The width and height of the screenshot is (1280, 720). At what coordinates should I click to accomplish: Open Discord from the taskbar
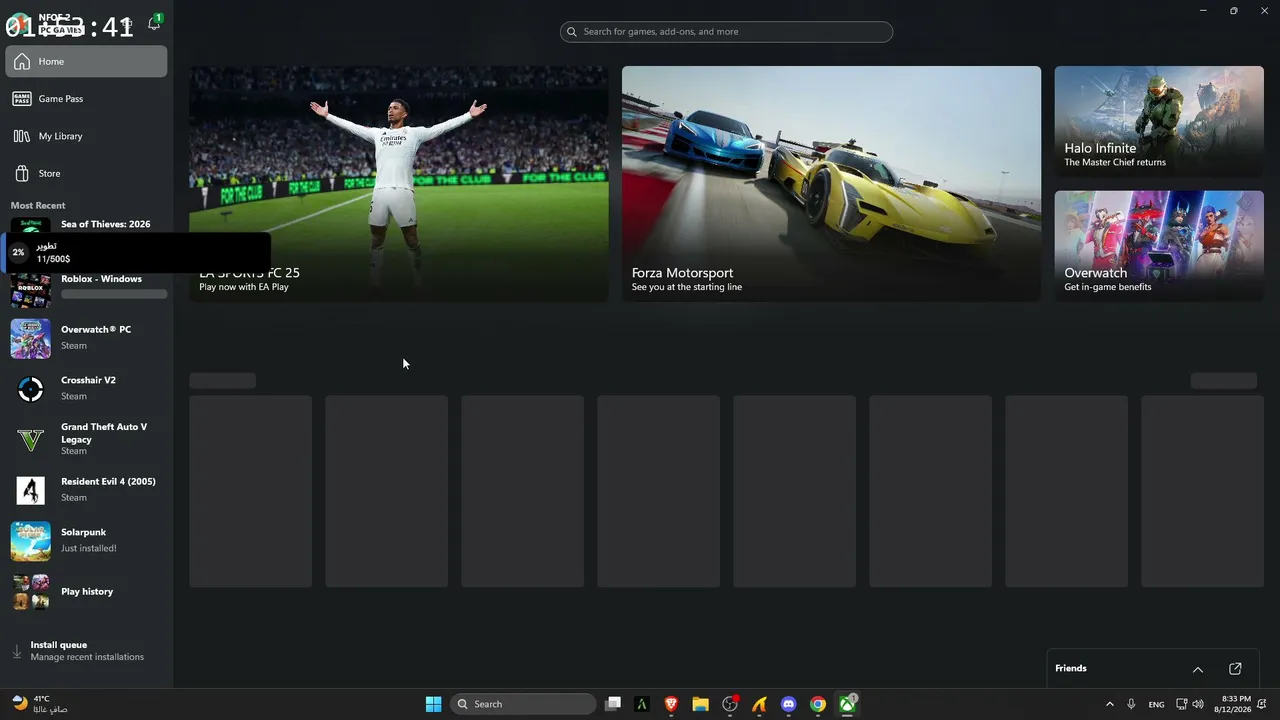click(788, 704)
